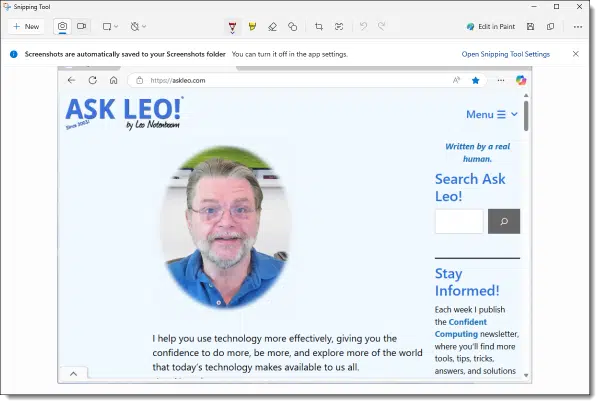
Task: Click the text actions icon
Action: click(339, 27)
